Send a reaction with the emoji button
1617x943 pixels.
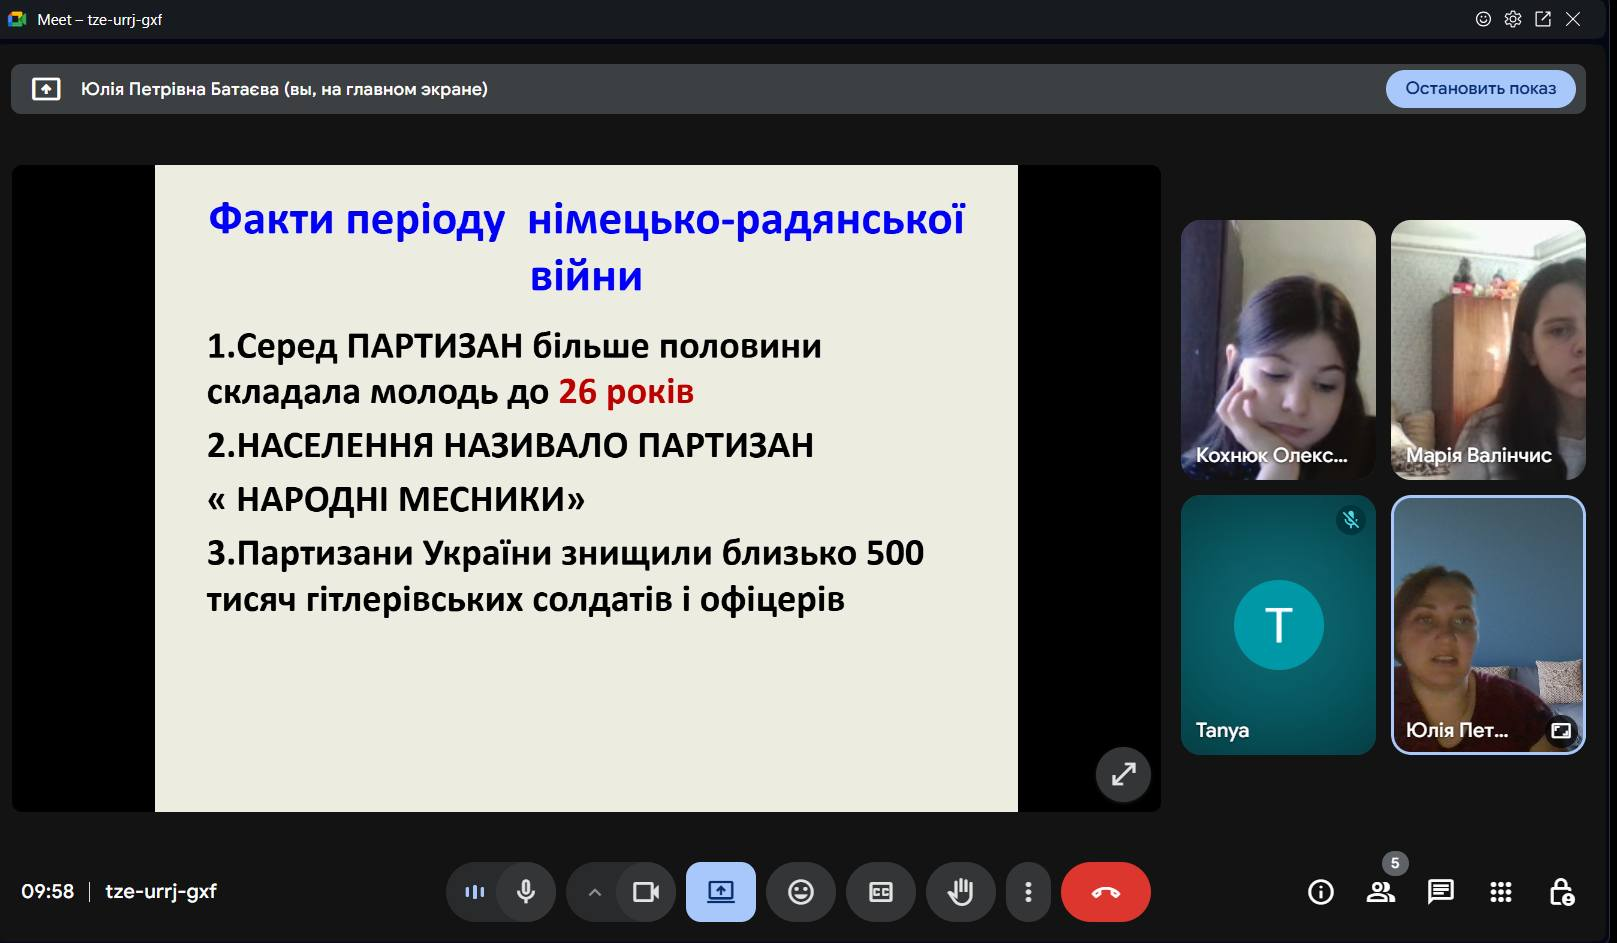pos(800,892)
